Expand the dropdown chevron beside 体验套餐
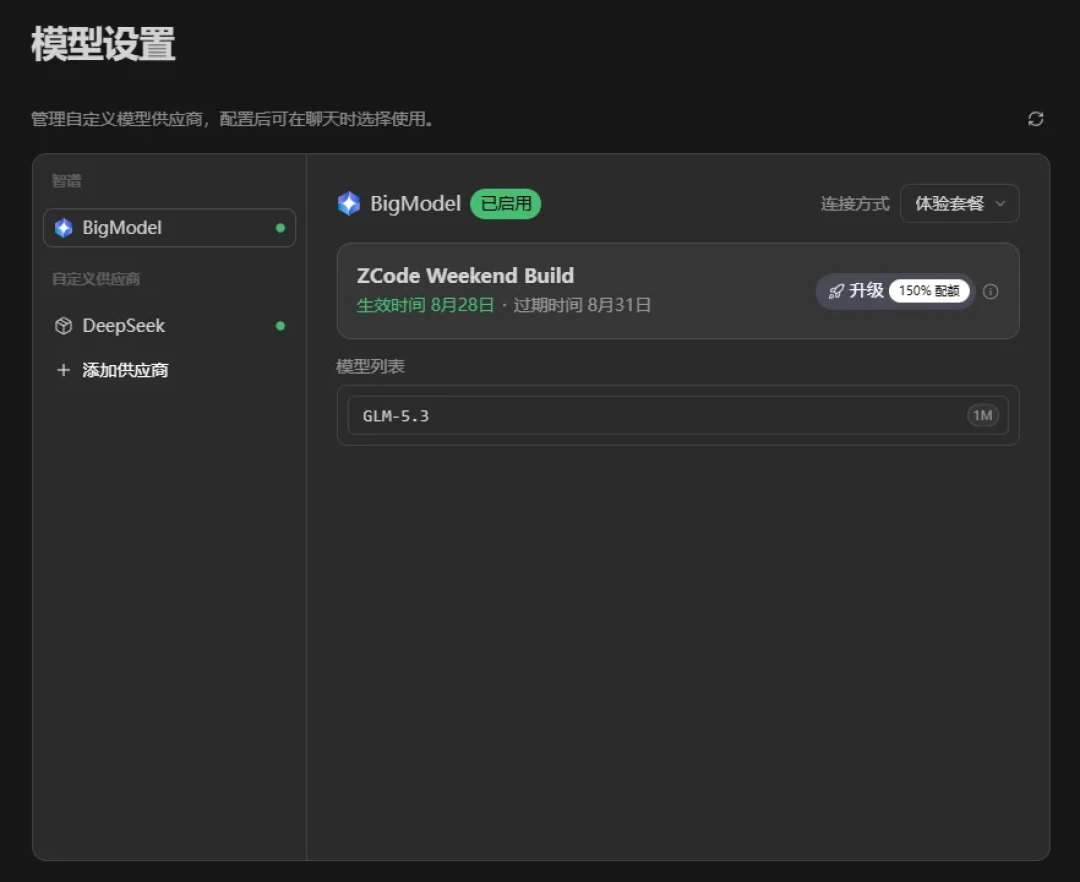Screen dimensions: 1080x882 pyautogui.click(x=1001, y=204)
